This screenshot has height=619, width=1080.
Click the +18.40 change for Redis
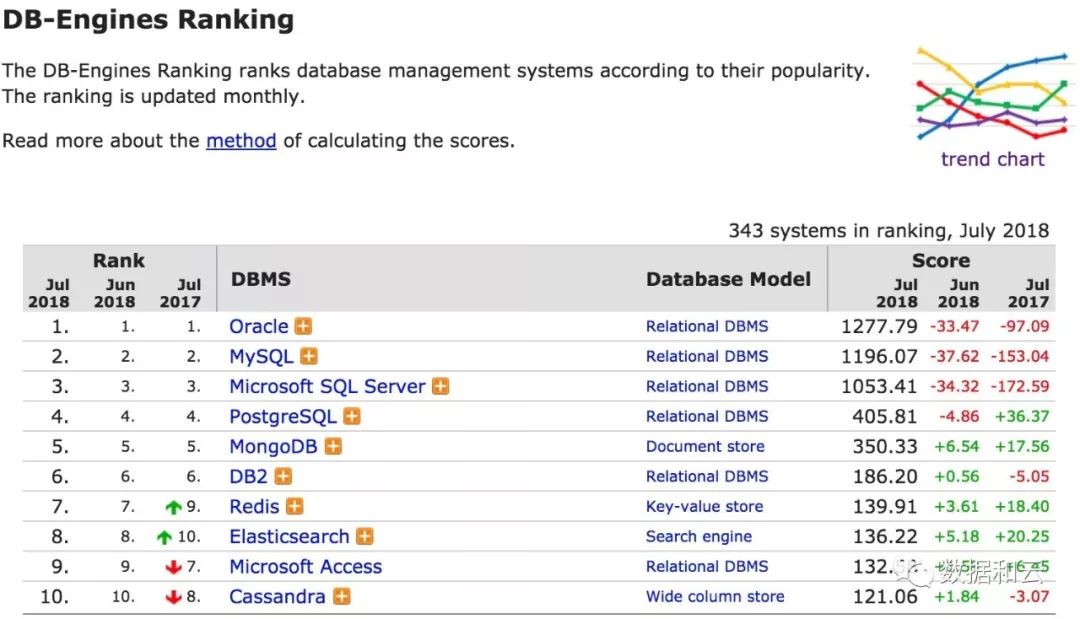tap(1021, 506)
